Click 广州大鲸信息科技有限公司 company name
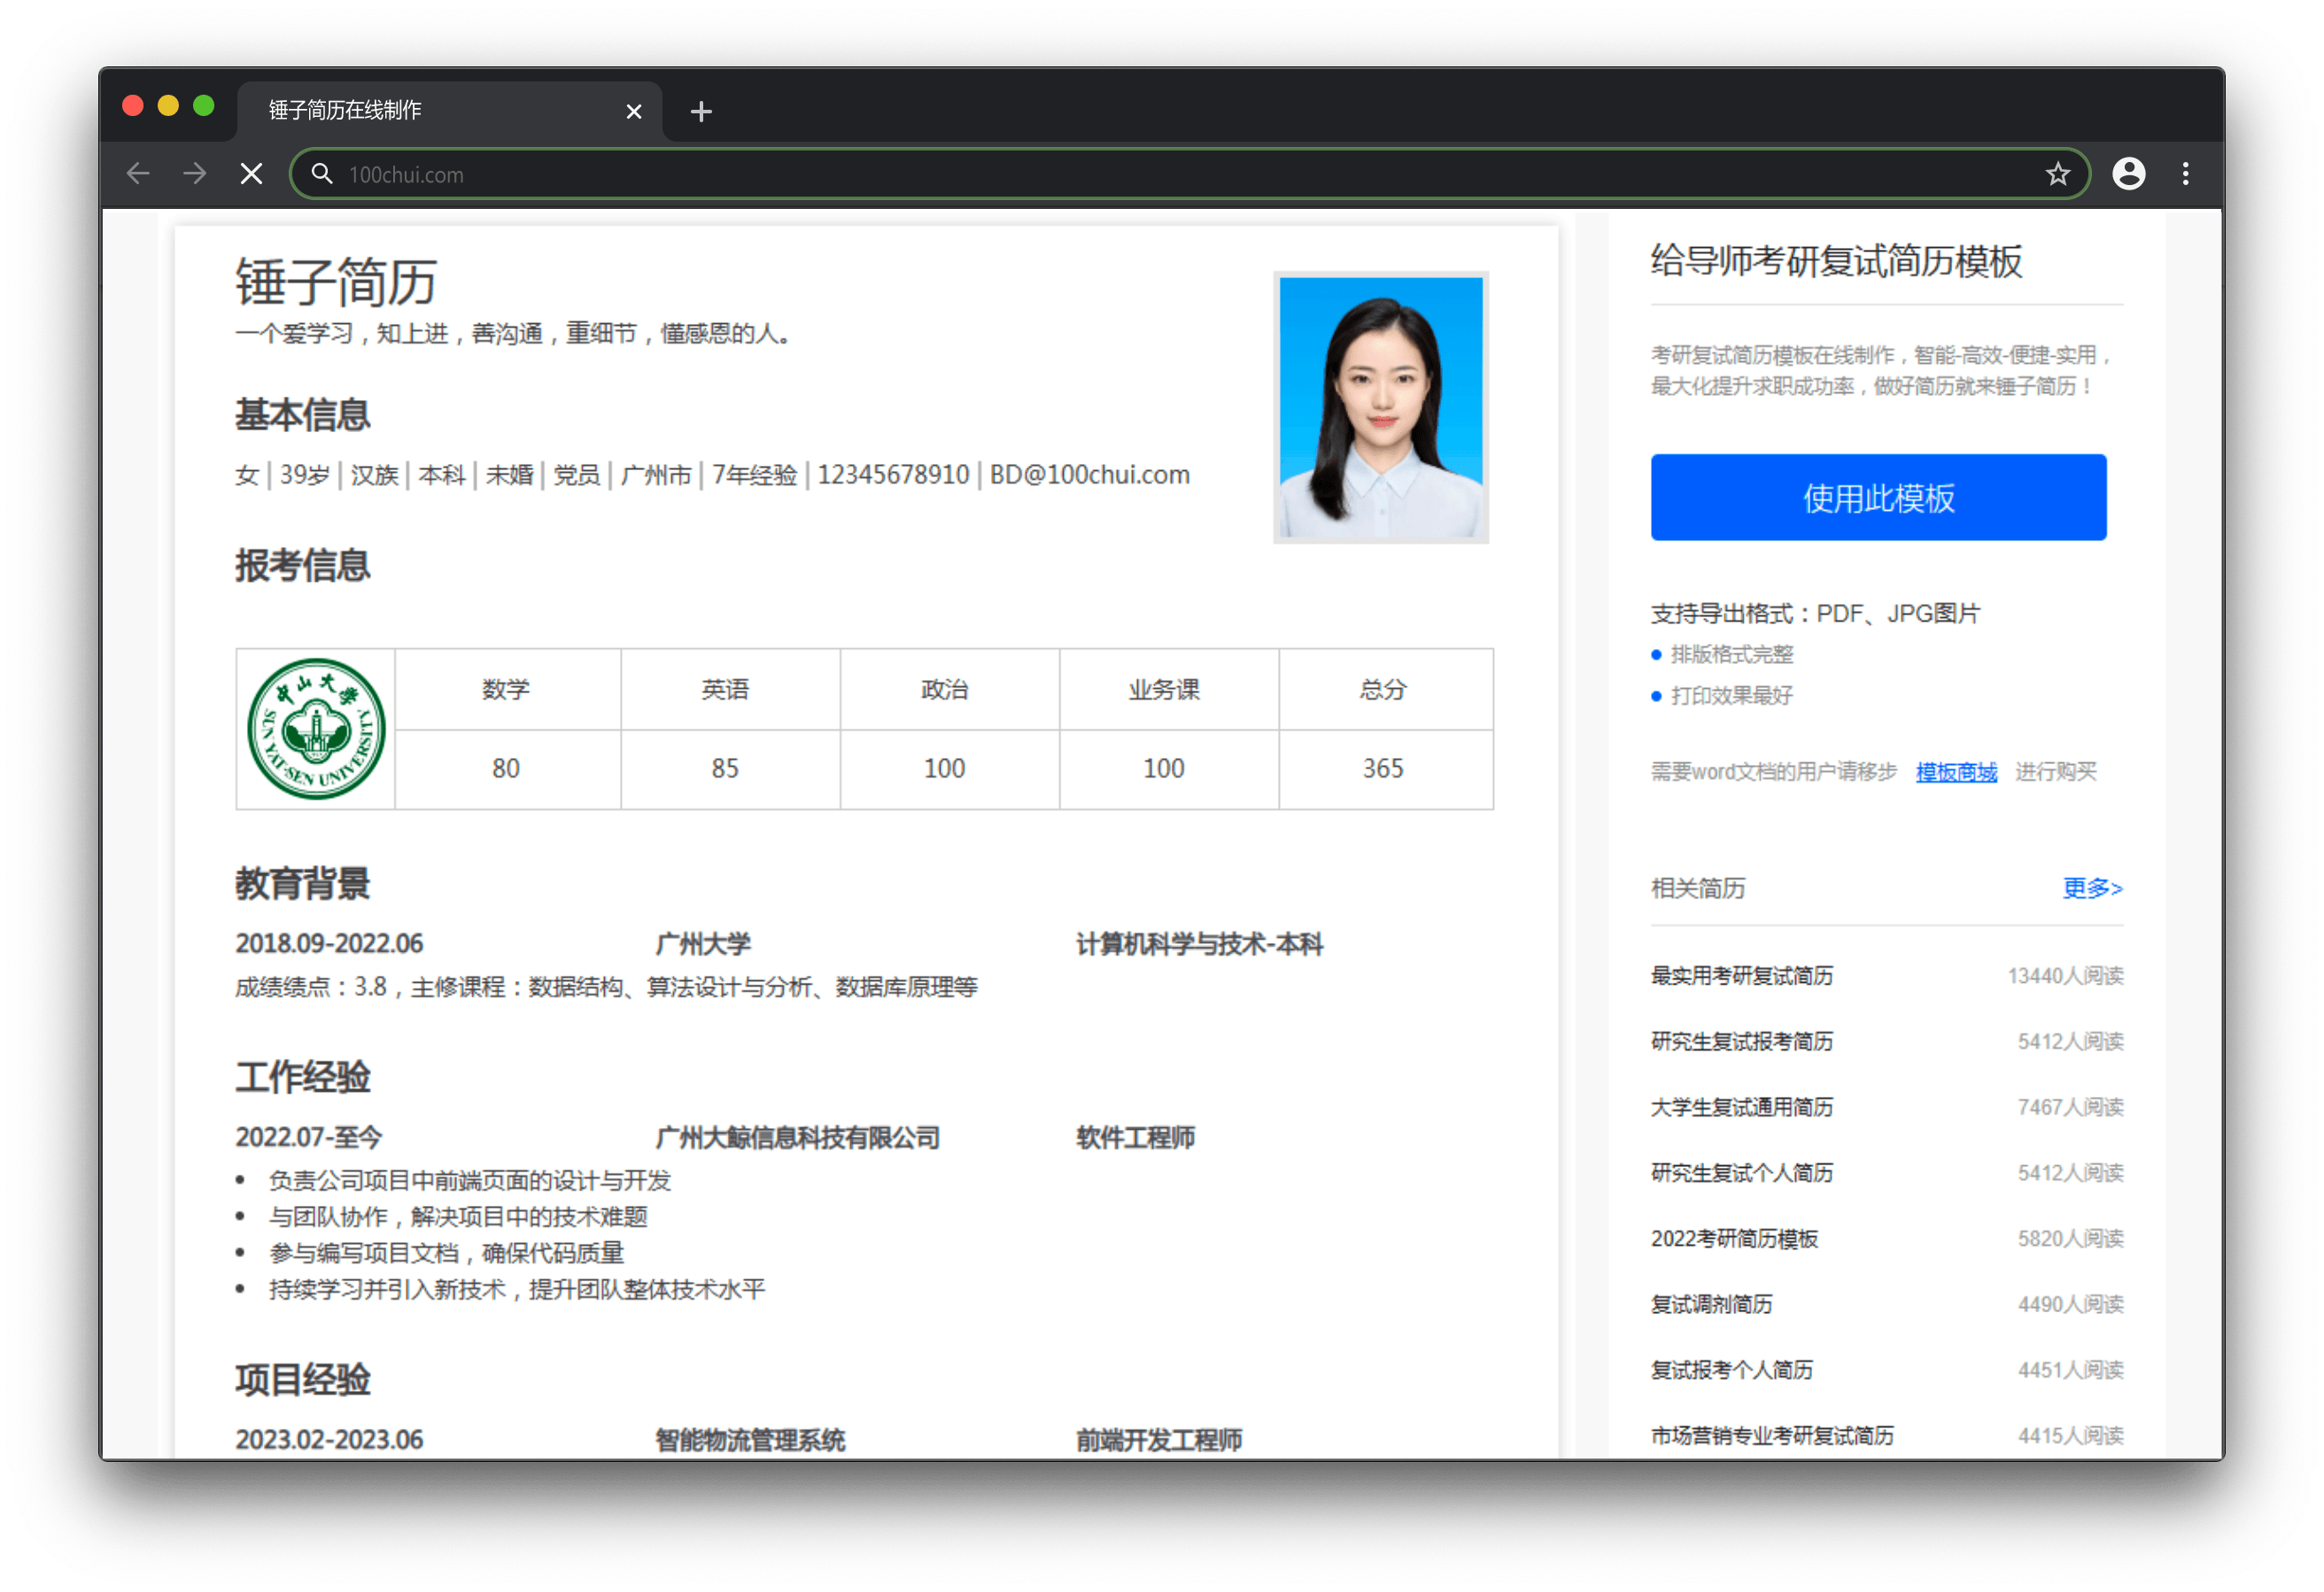Screen dimensions: 2324x1592 coord(797,1137)
